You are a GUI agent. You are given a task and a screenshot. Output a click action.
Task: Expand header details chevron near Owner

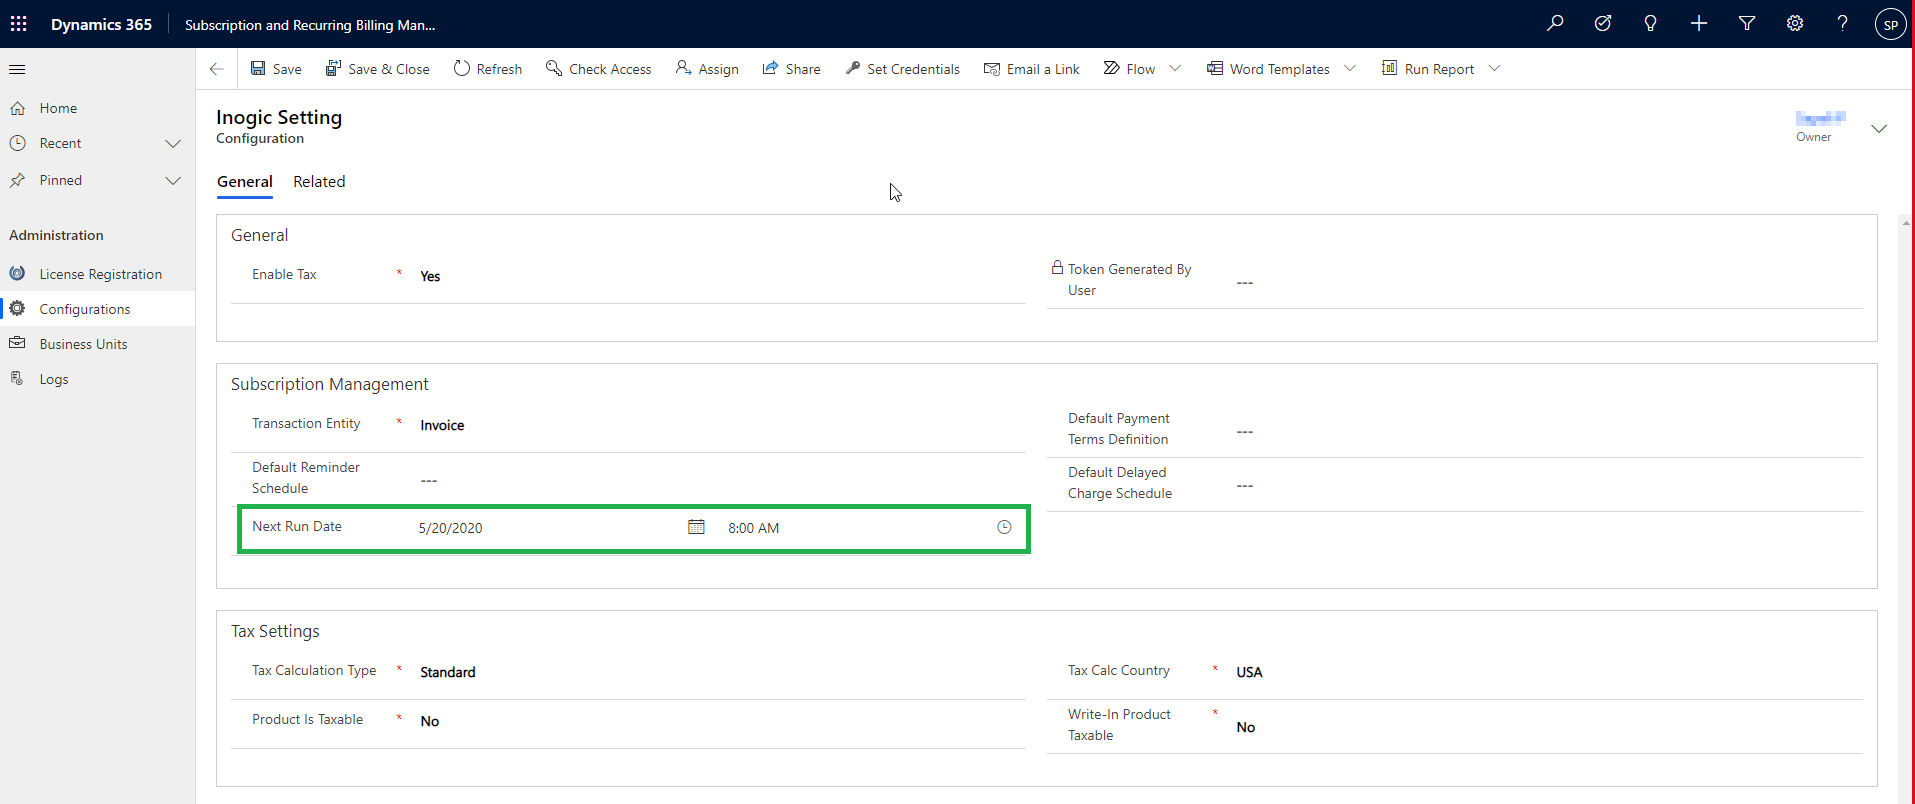click(x=1879, y=129)
